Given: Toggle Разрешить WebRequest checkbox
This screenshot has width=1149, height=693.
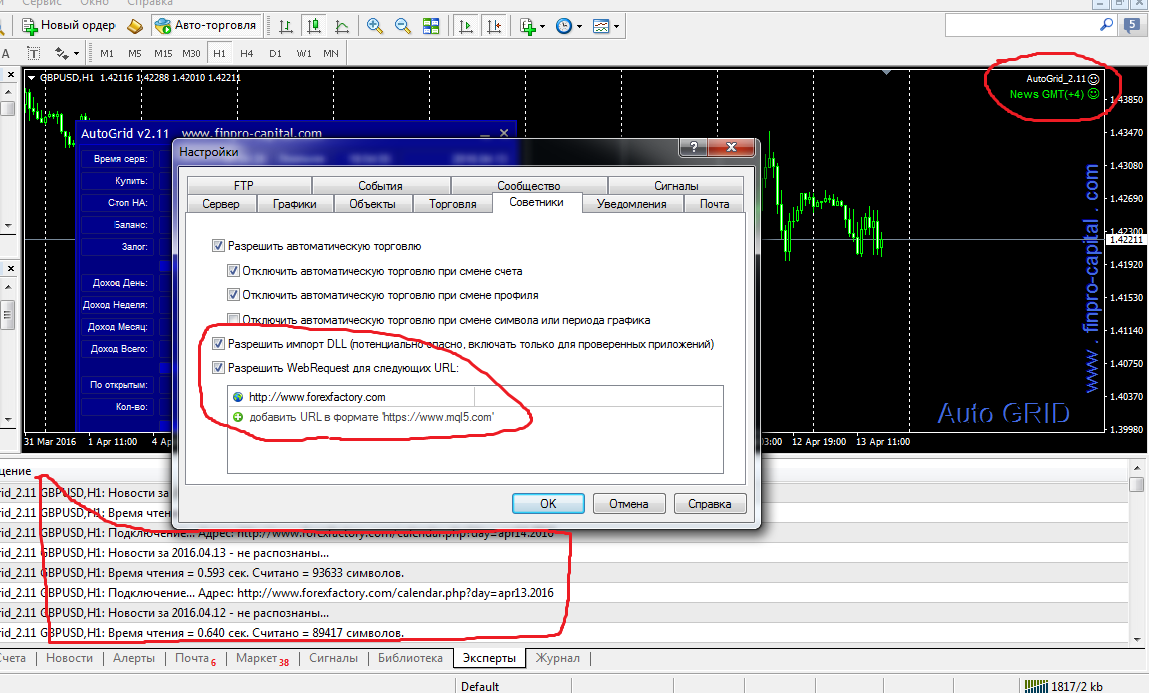Looking at the screenshot, I should [218, 368].
